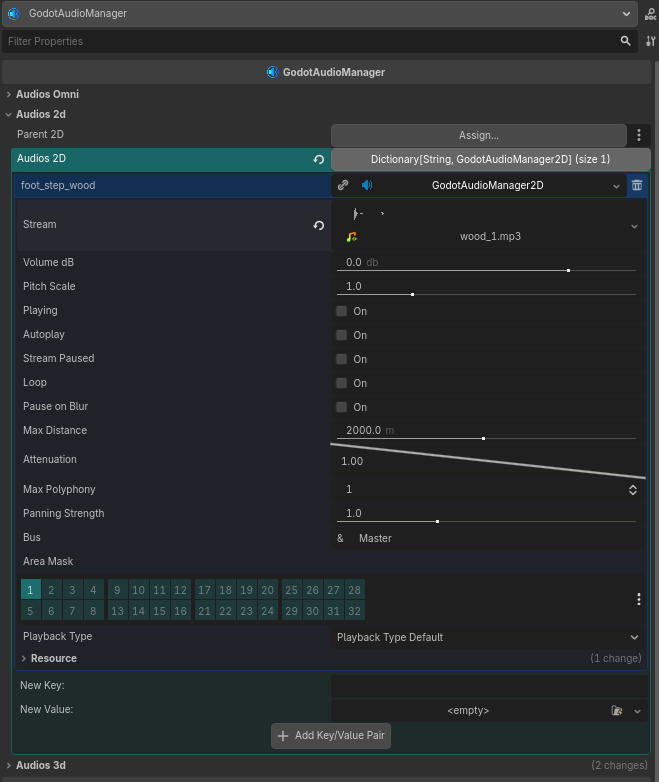Click the Area Mask label
Viewport: 659px width, 782px height.
[x=48, y=562]
